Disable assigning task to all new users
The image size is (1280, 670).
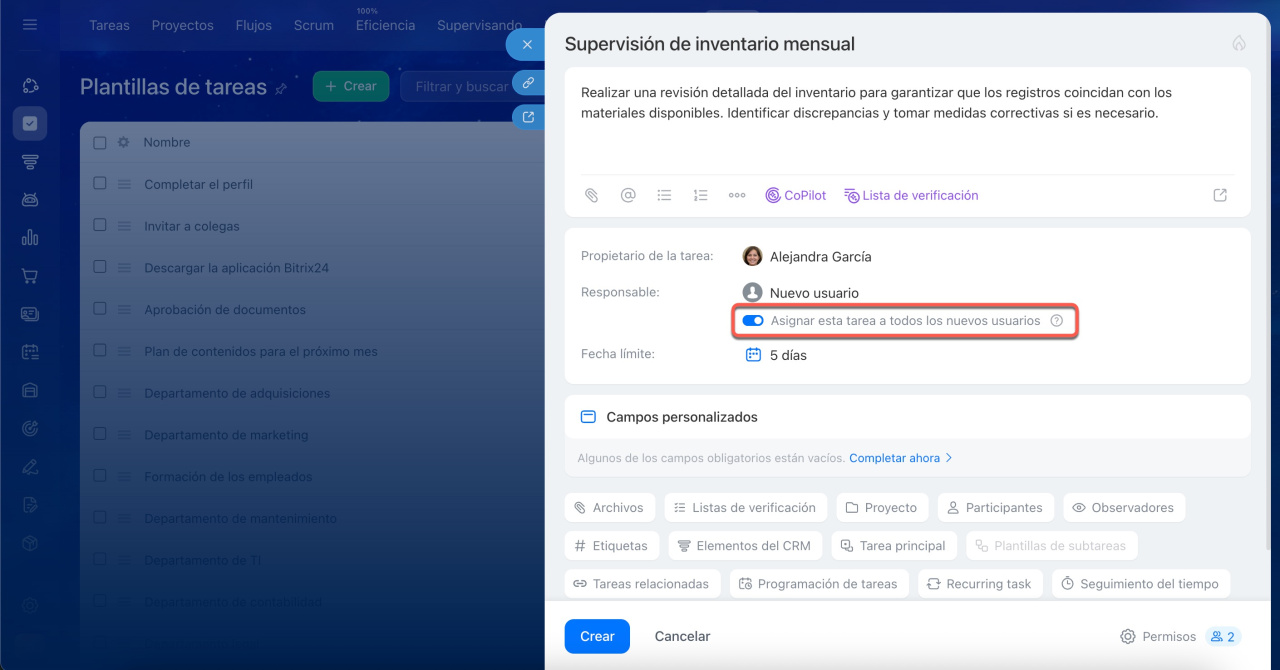[753, 321]
